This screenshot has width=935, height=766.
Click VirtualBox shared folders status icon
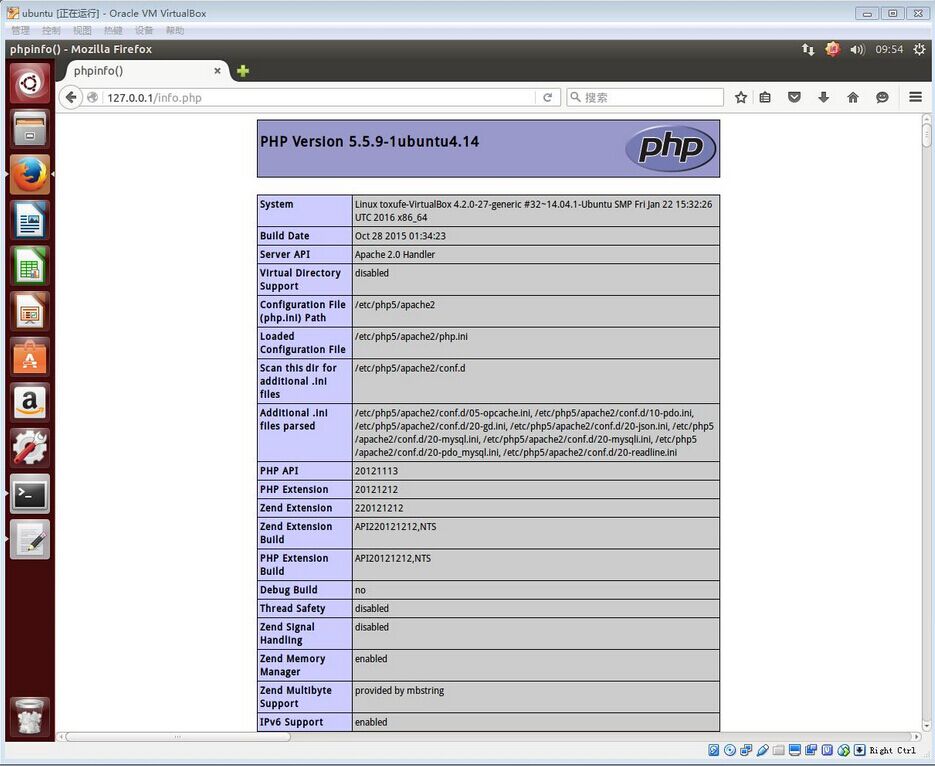pos(778,751)
